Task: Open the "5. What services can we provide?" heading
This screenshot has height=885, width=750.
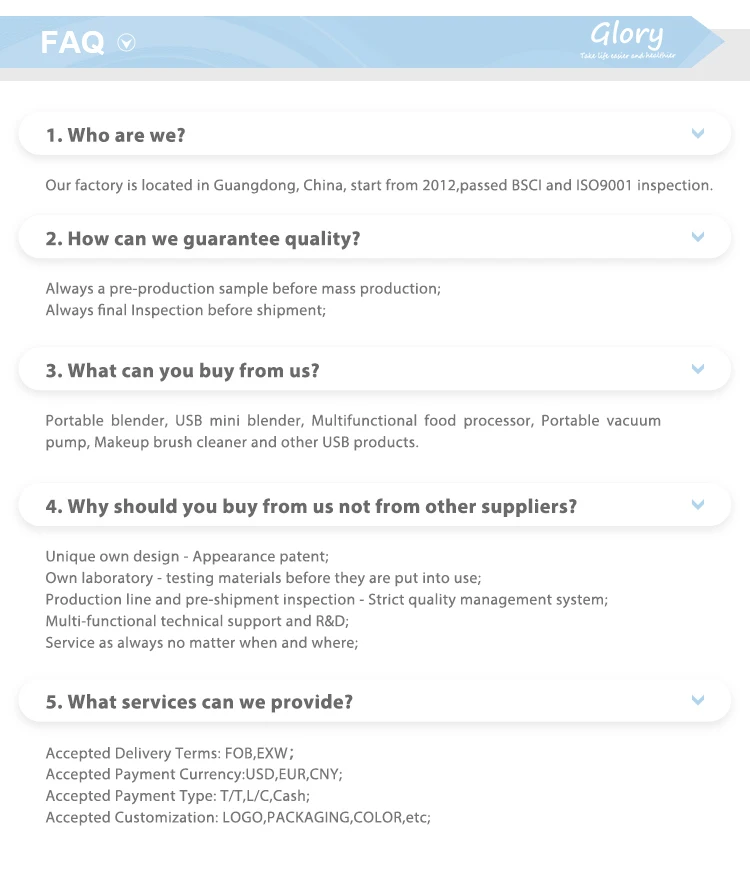Action: click(x=199, y=703)
